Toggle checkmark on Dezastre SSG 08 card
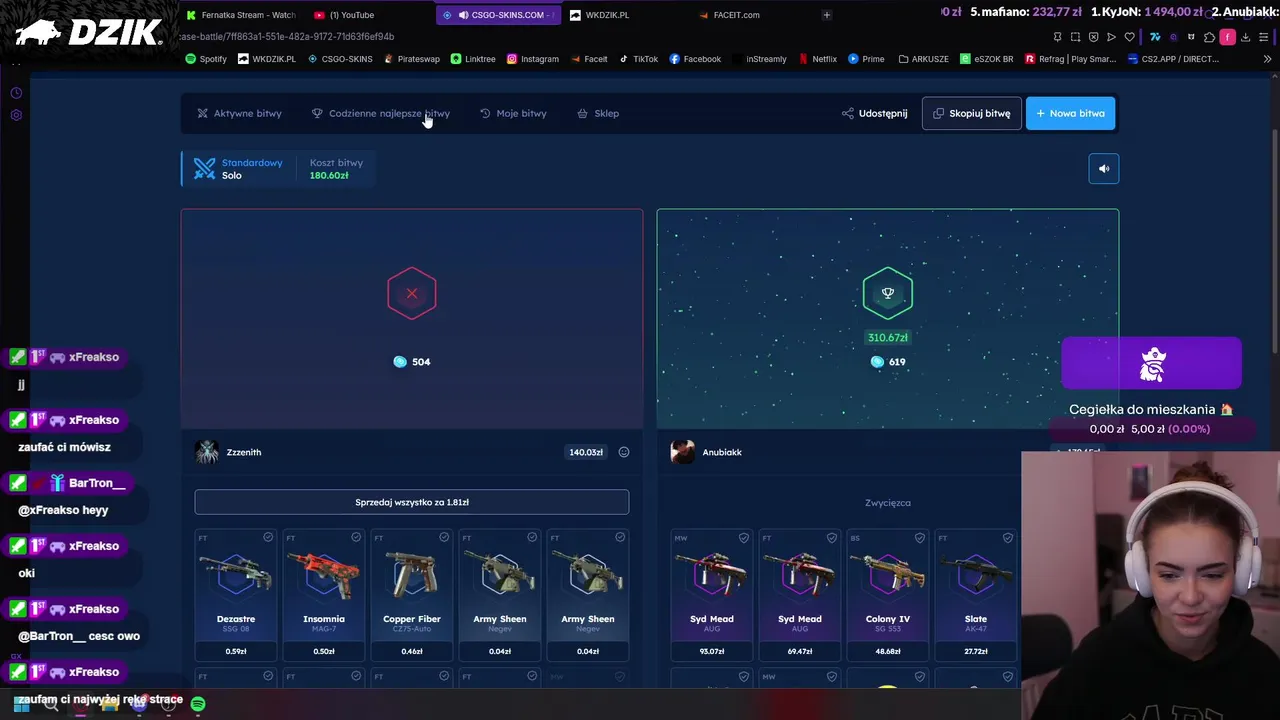 point(268,538)
